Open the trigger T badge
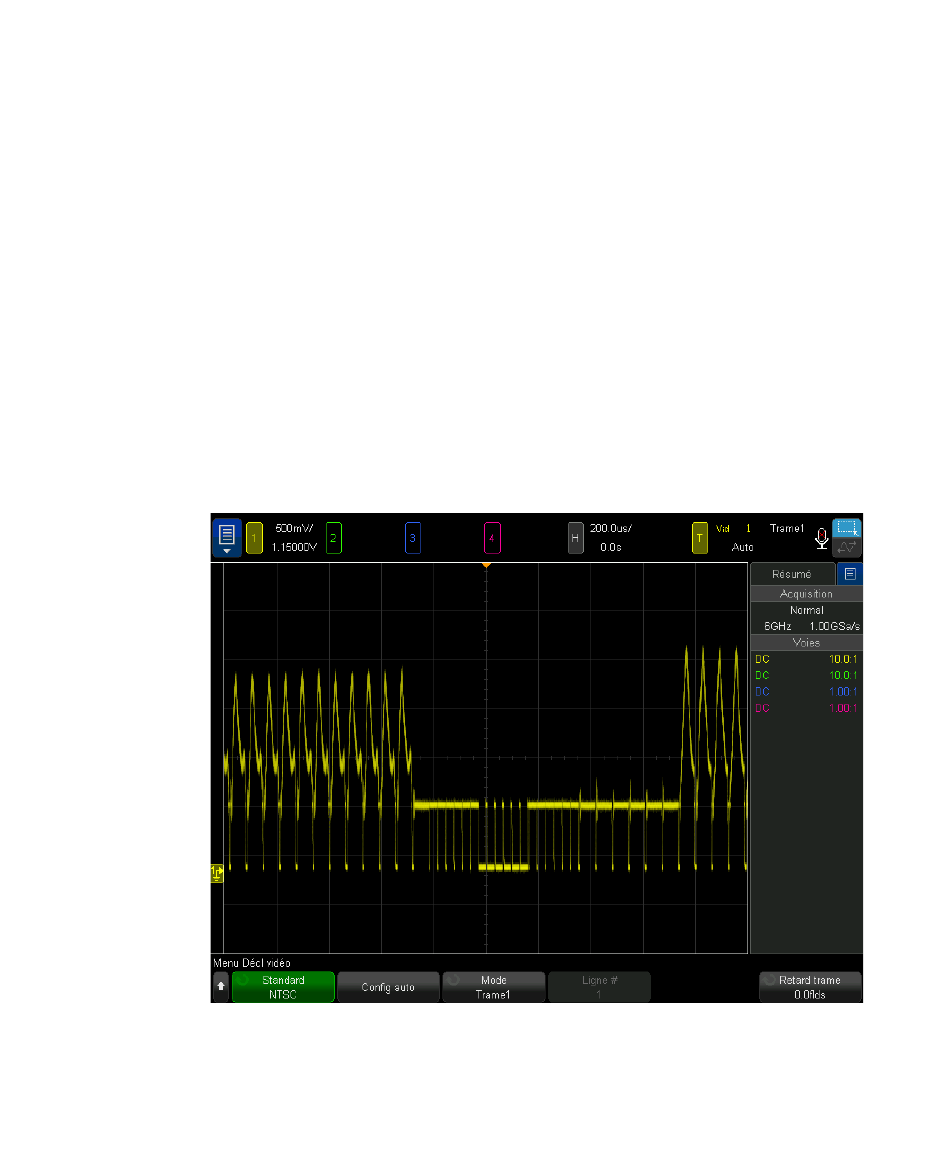The width and height of the screenshot is (950, 1165). point(699,538)
